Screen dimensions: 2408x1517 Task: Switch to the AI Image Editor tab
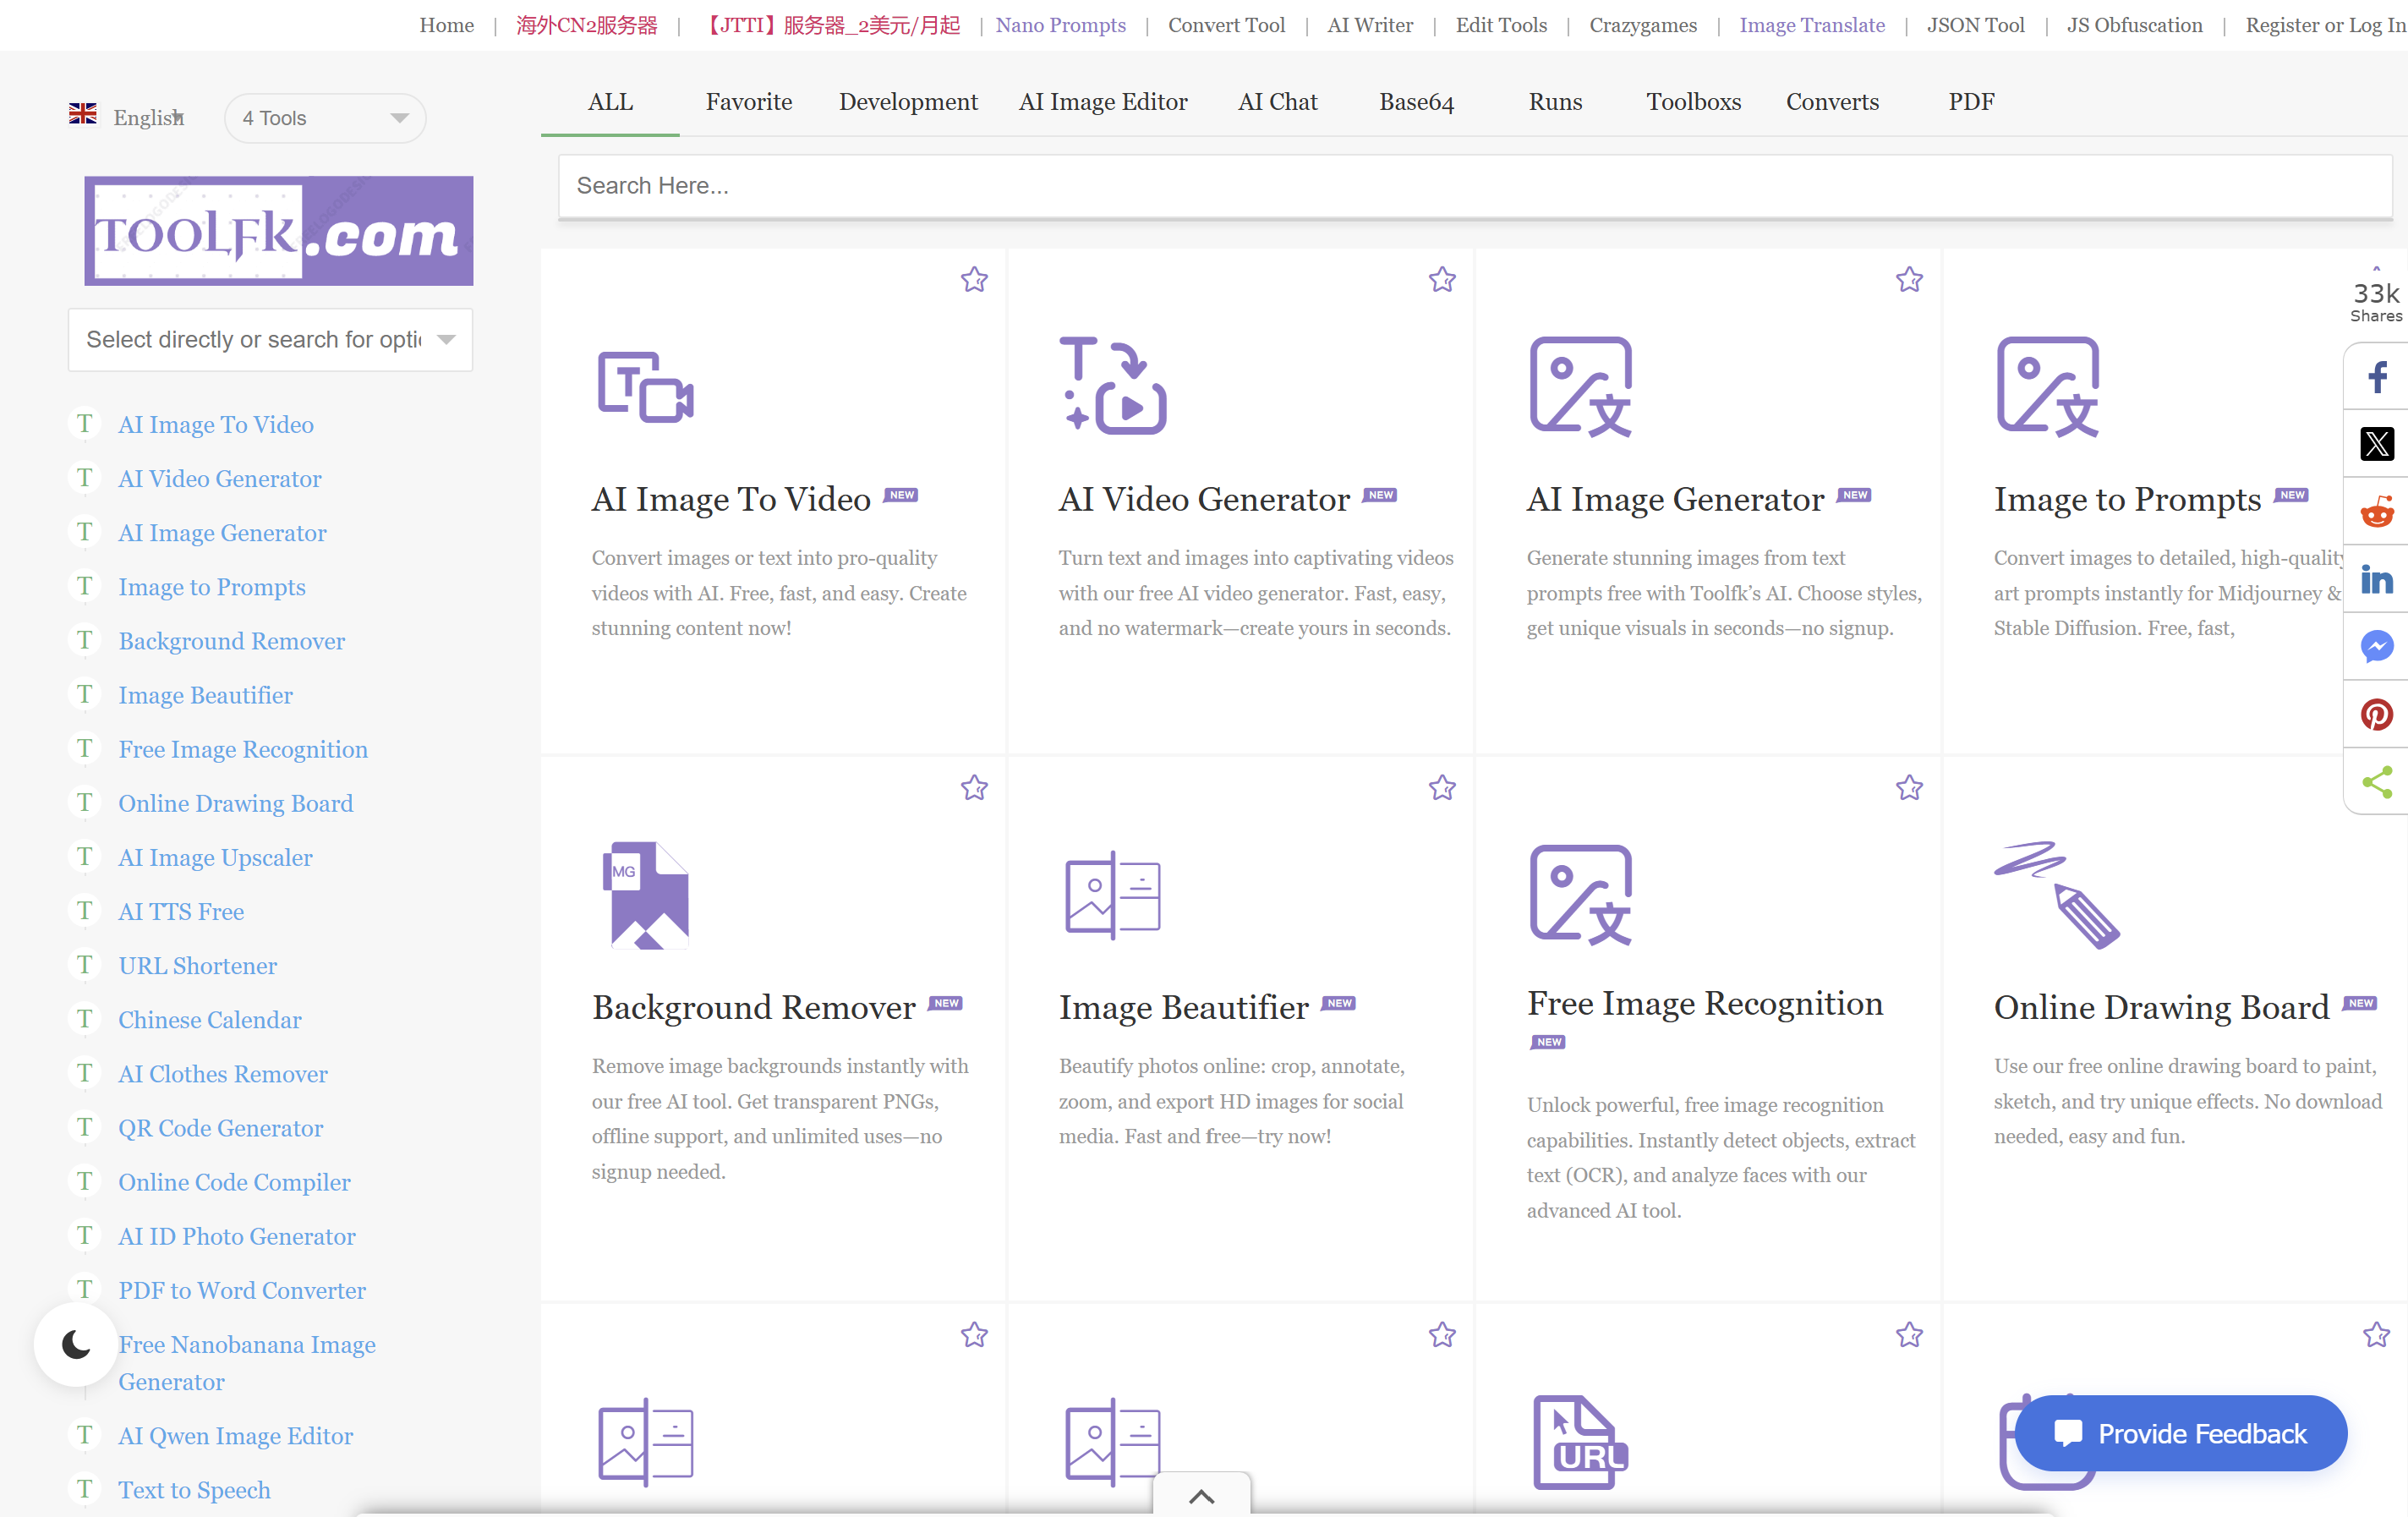pyautogui.click(x=1103, y=102)
